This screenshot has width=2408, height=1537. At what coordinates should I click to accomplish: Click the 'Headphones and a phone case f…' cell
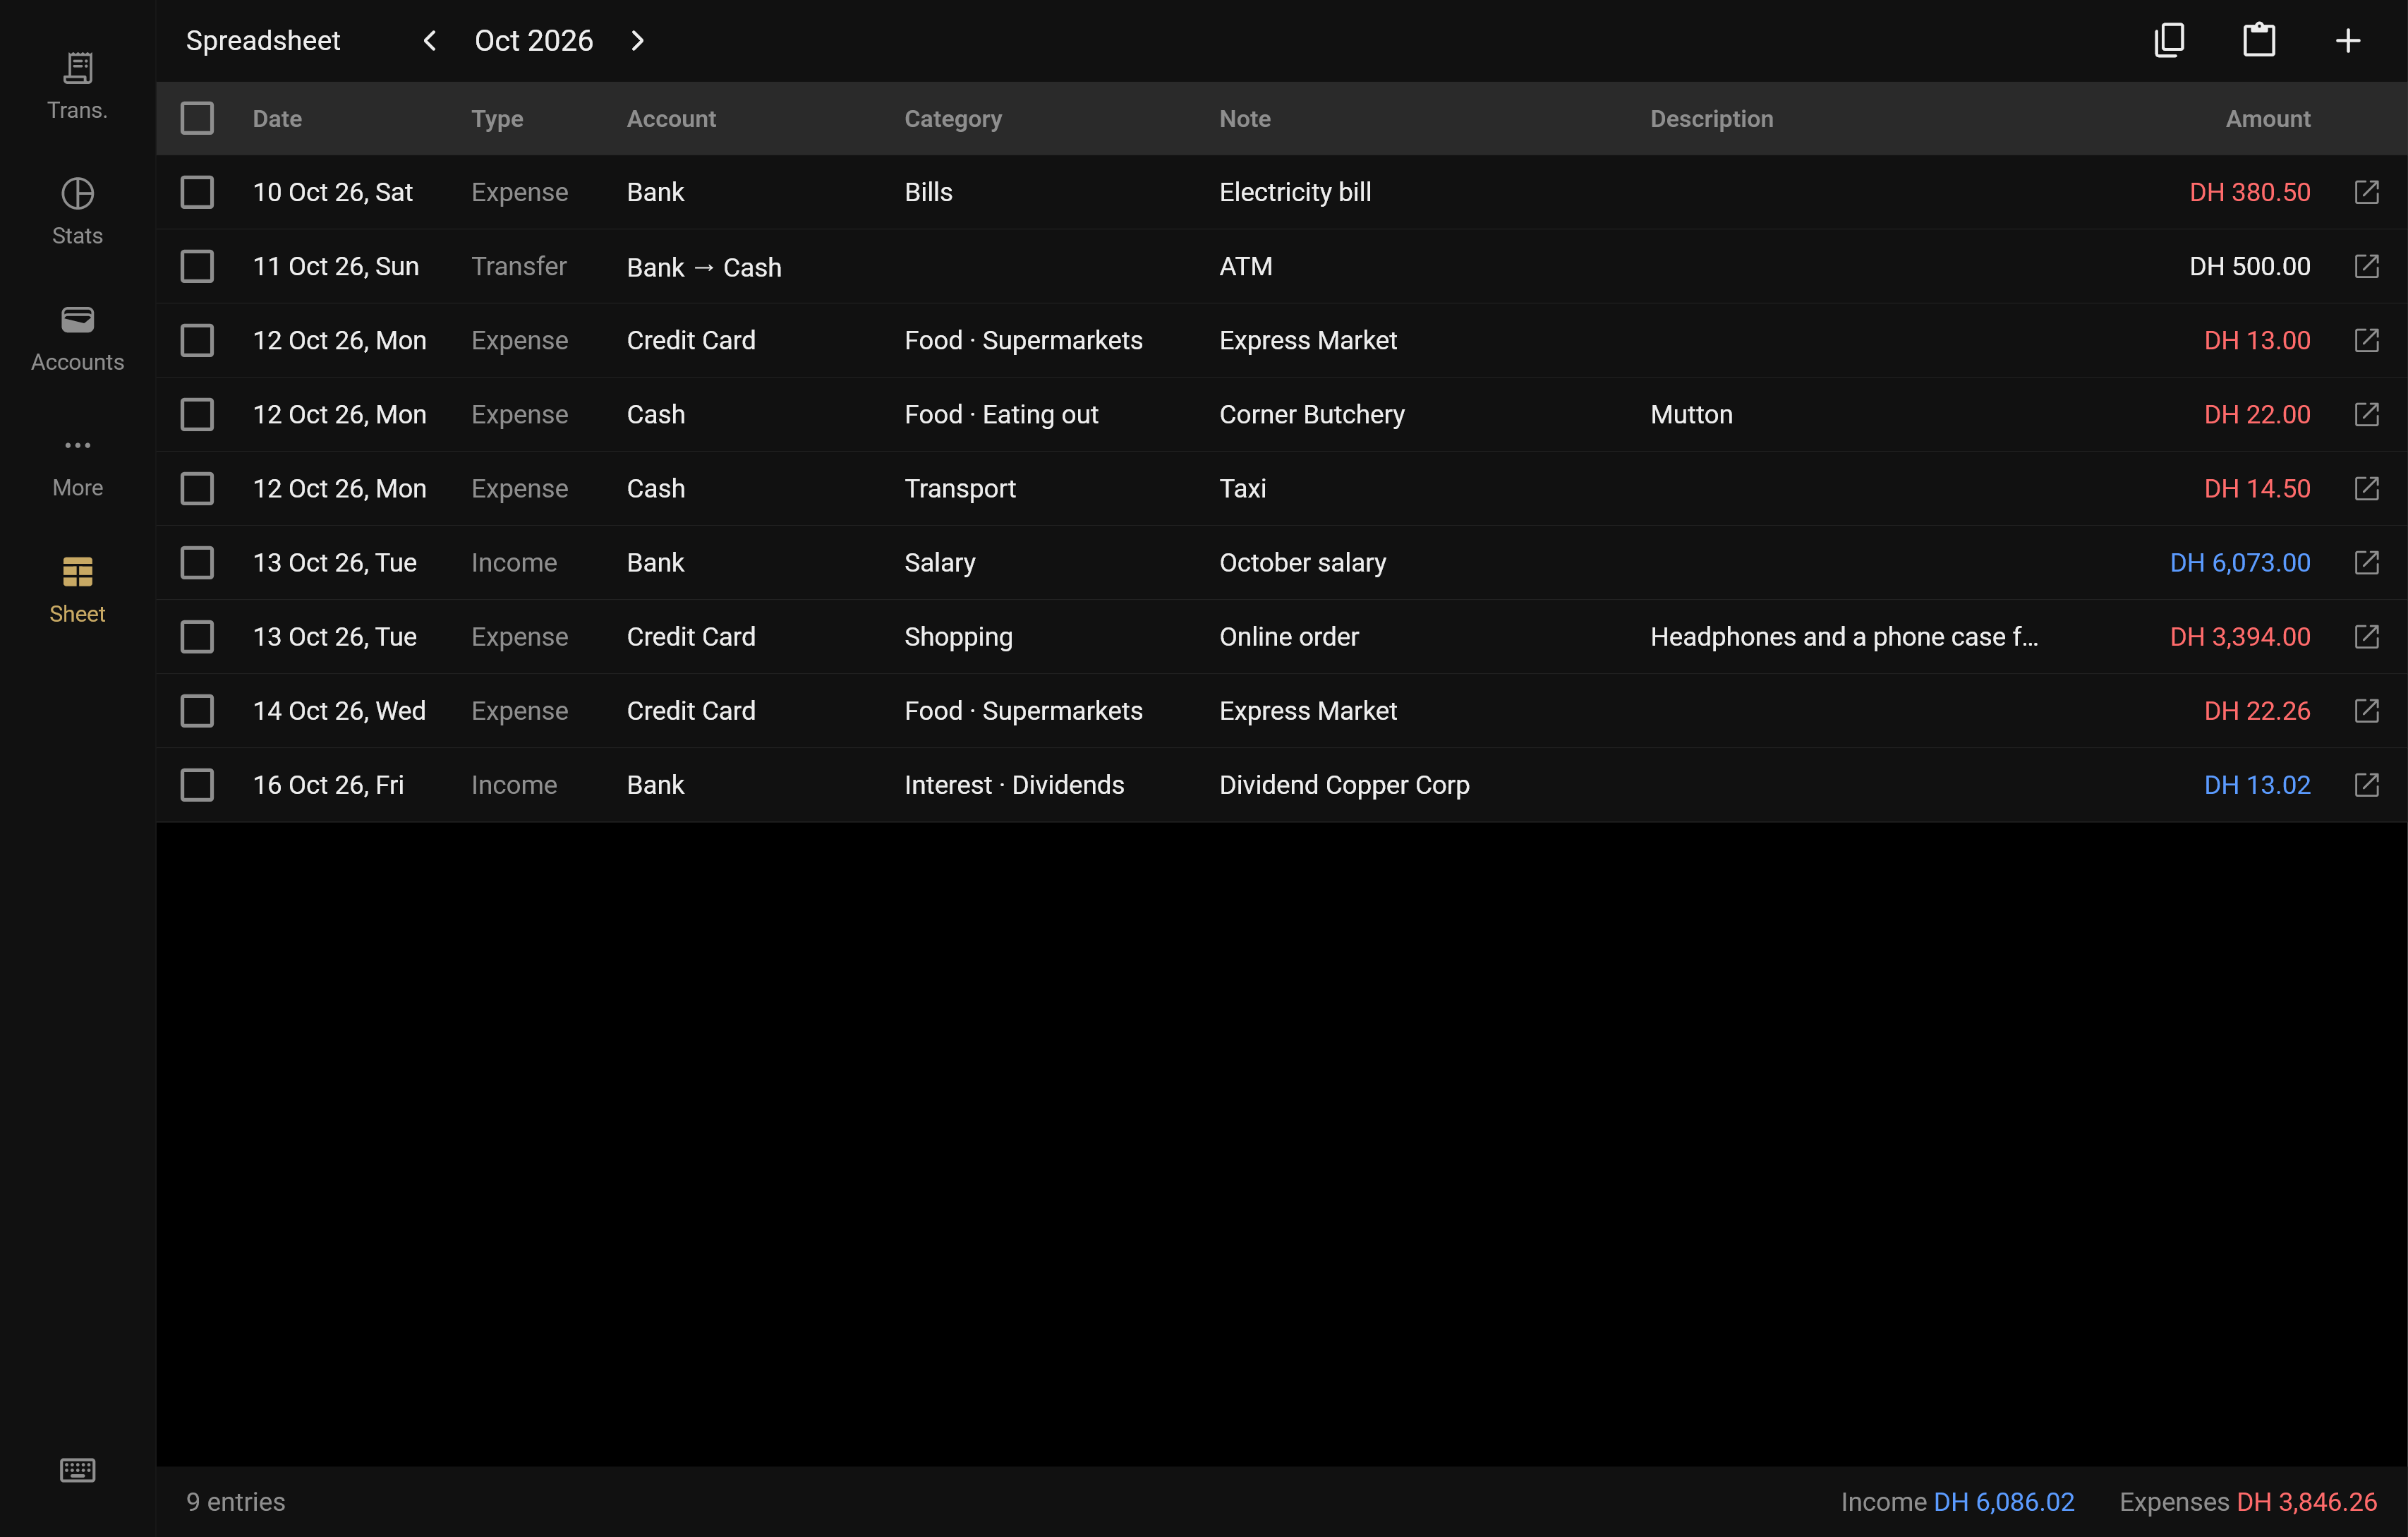point(1844,636)
